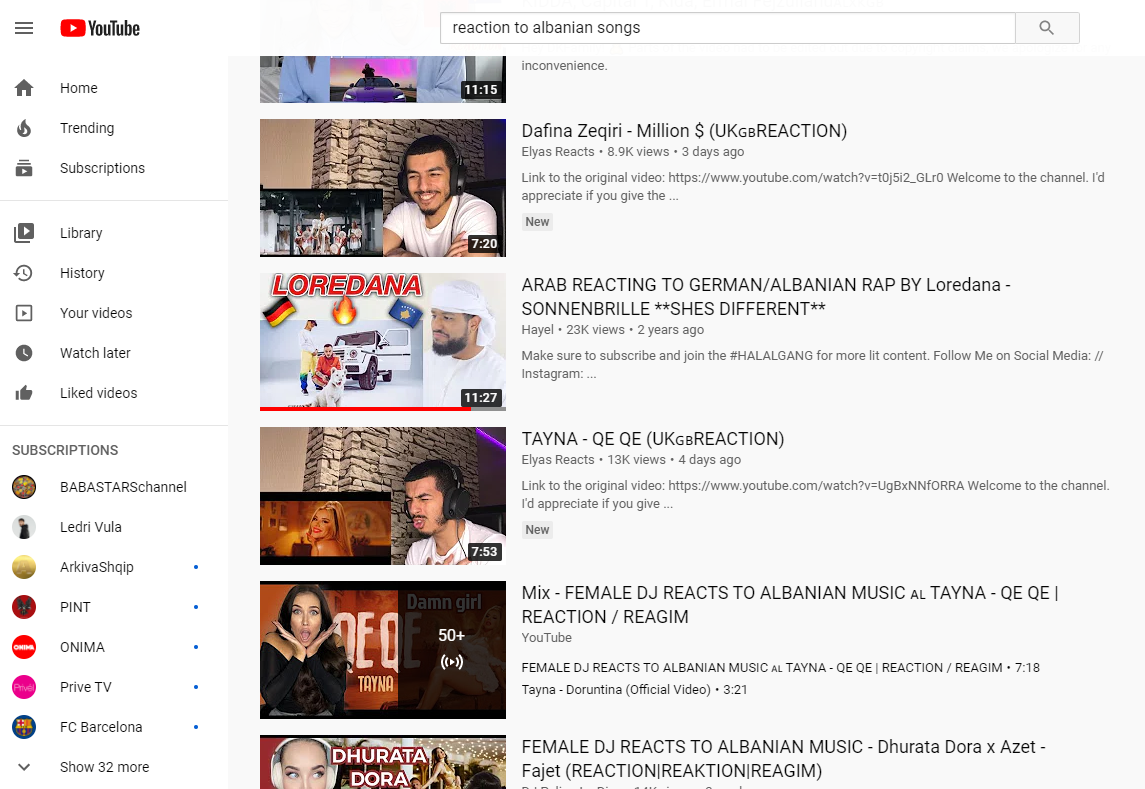Open the 11:15 video thumbnail at top
This screenshot has height=789, width=1145.
(383, 79)
